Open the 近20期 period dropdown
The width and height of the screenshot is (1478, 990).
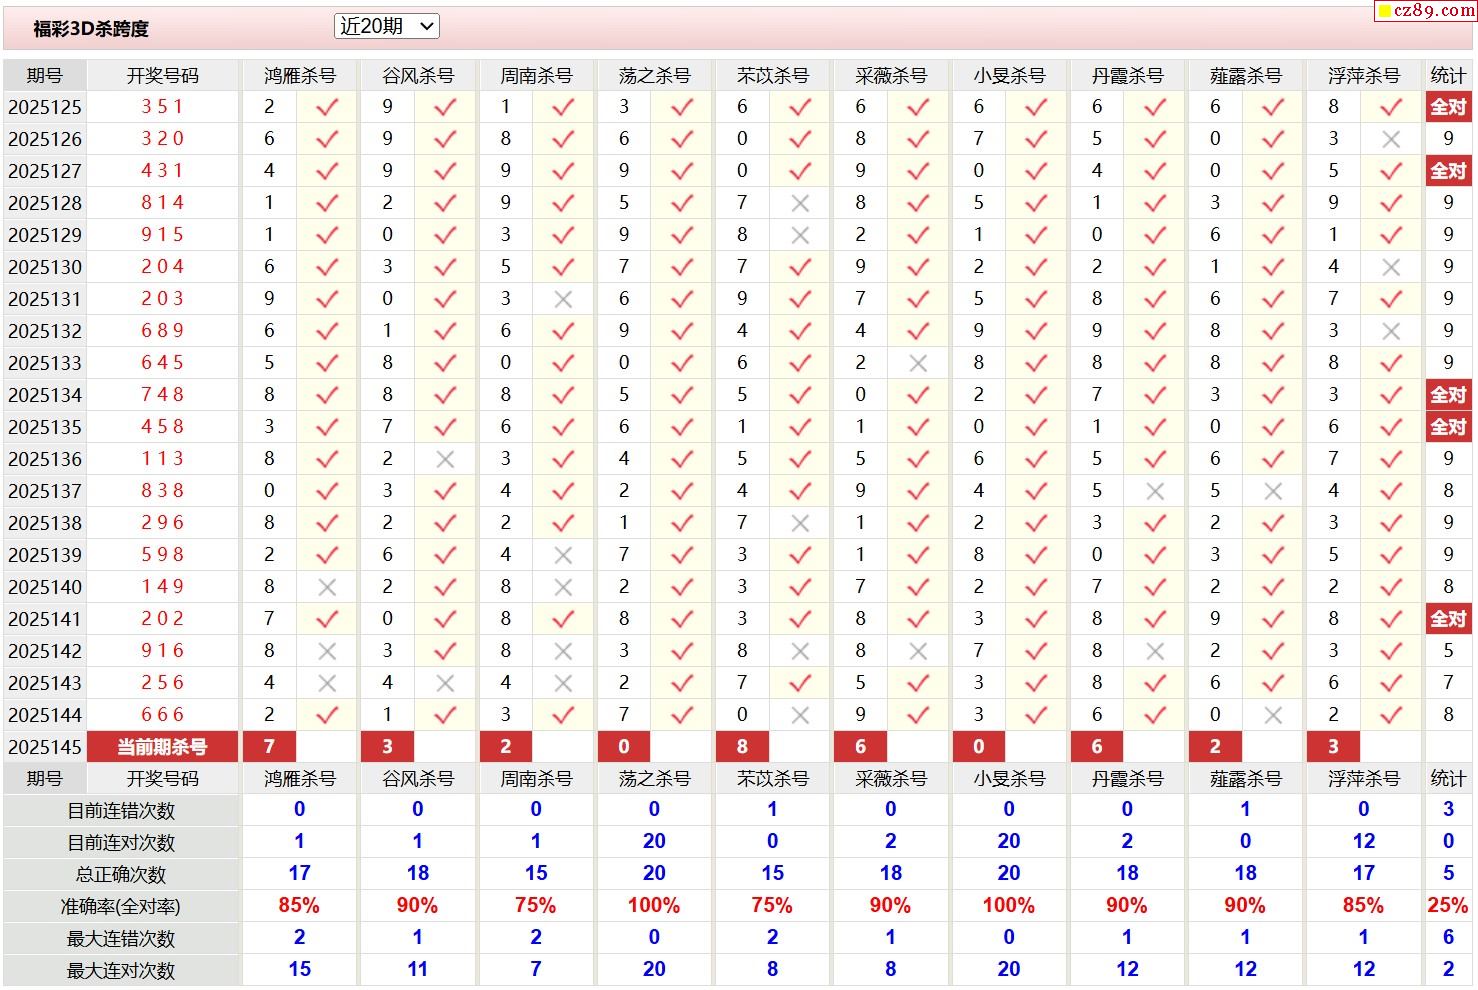coord(386,27)
